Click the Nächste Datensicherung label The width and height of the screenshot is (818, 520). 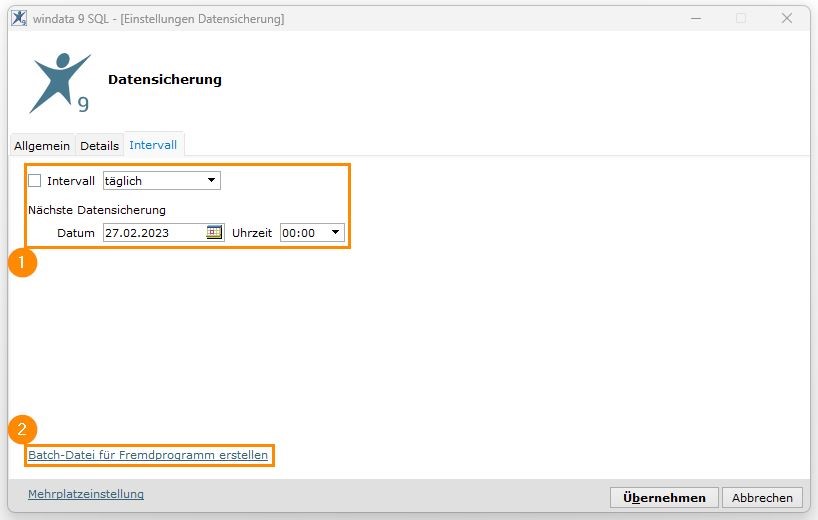coord(97,210)
